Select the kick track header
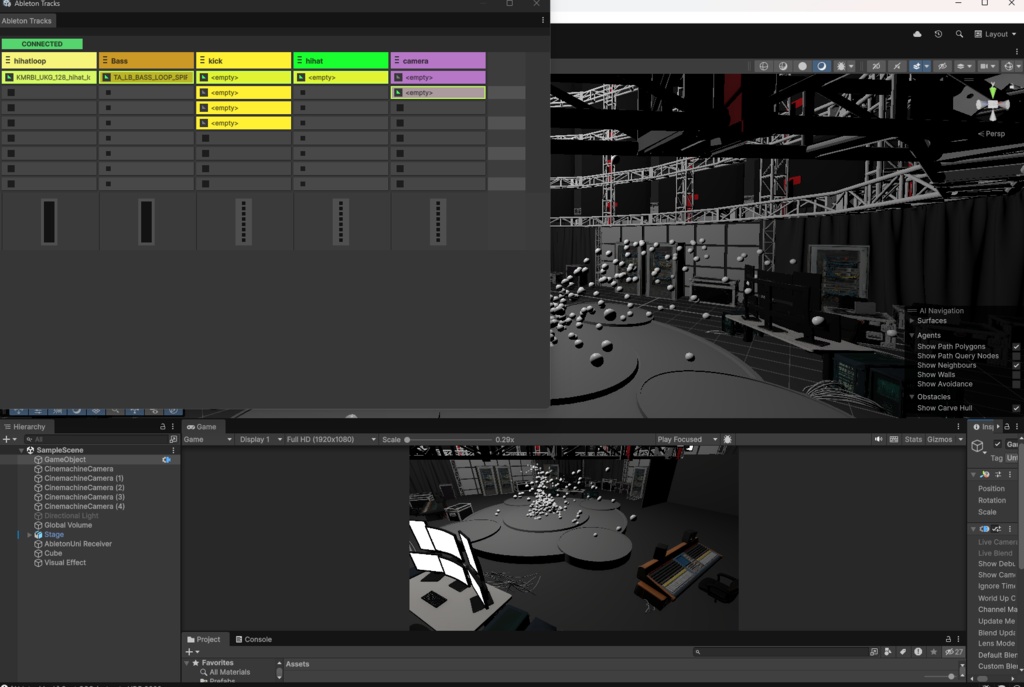 coord(244,61)
